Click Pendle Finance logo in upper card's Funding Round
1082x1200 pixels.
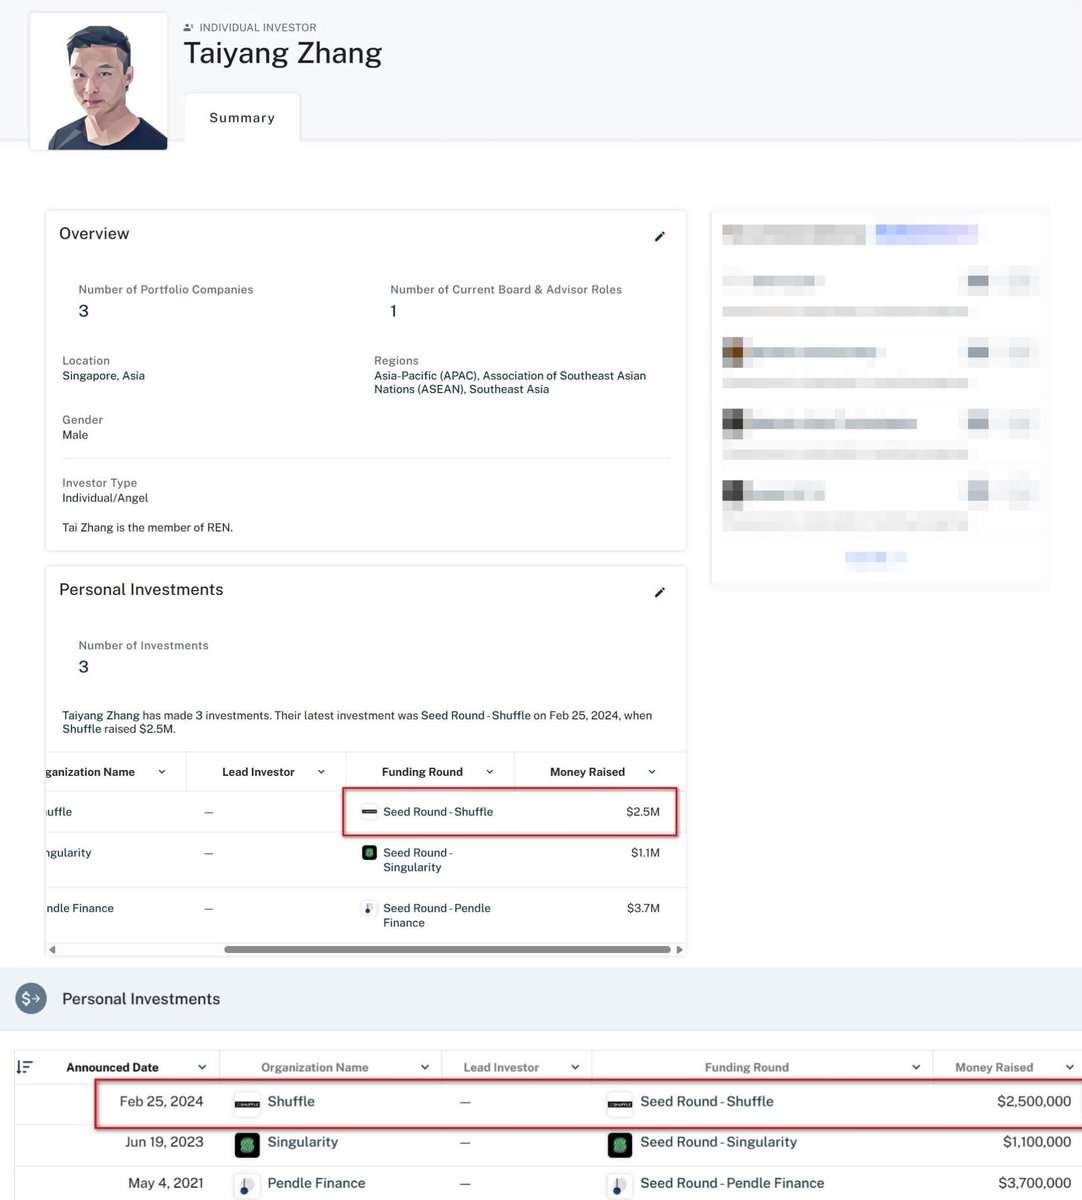pos(369,909)
